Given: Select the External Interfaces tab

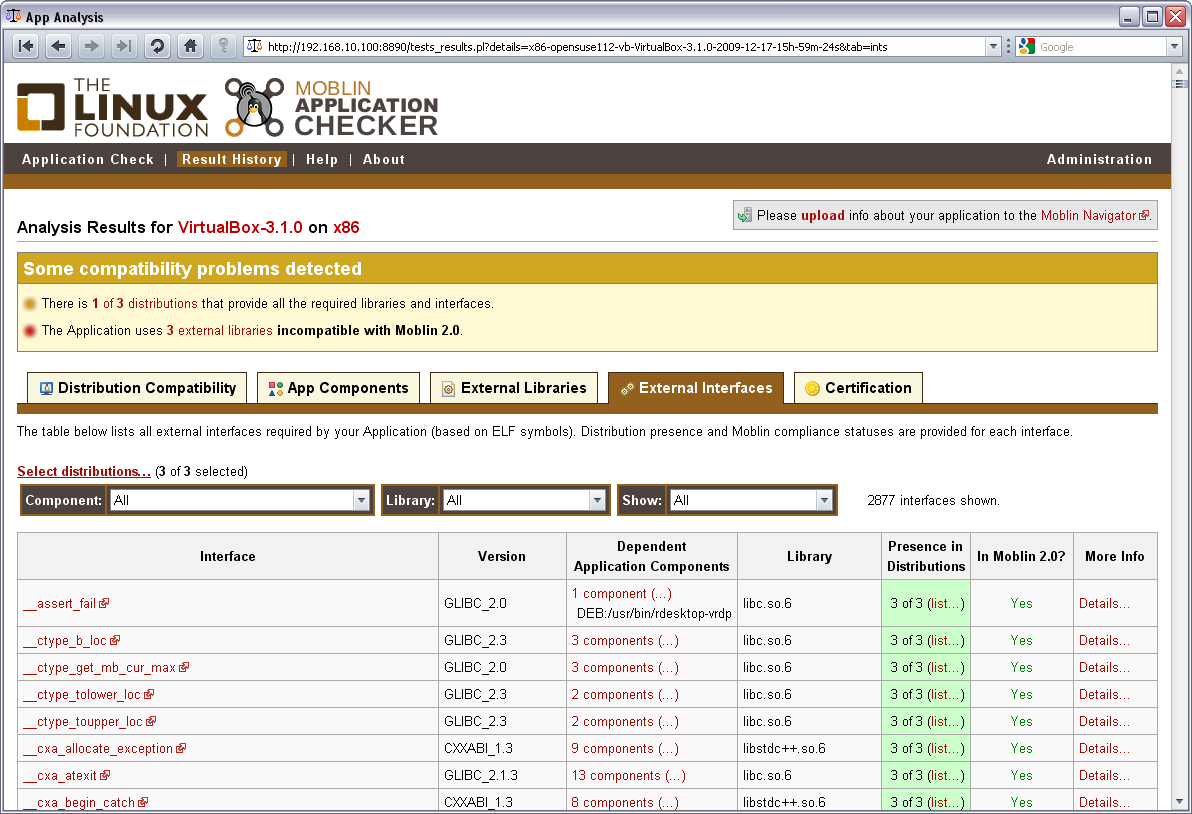Looking at the screenshot, I should tap(696, 388).
